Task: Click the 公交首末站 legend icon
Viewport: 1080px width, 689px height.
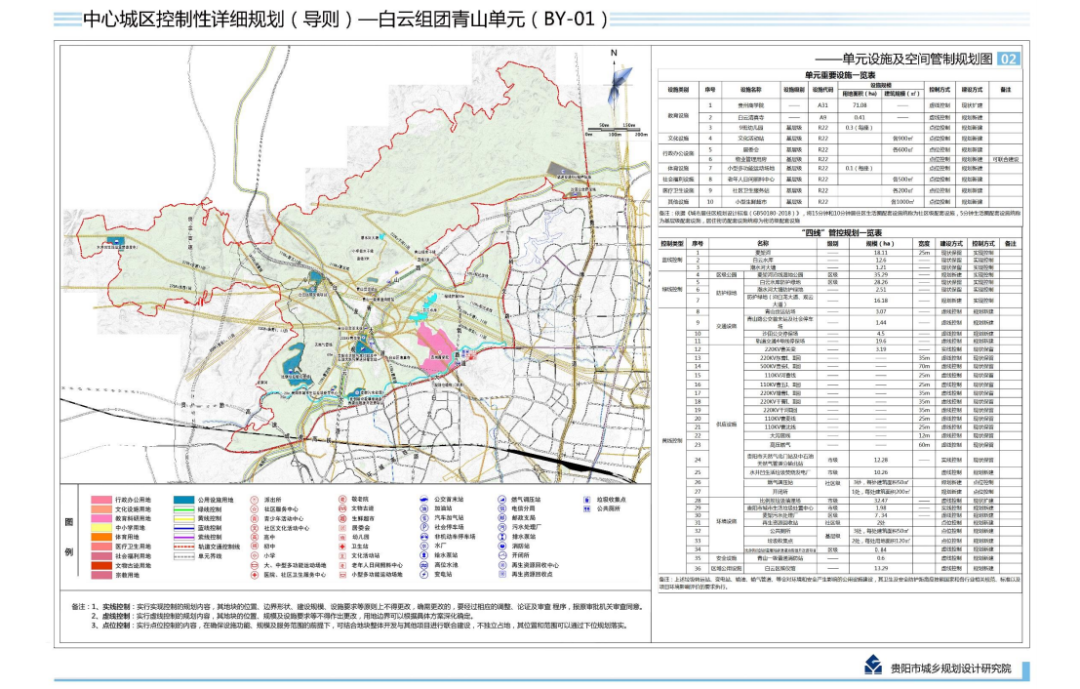Action: (425, 500)
